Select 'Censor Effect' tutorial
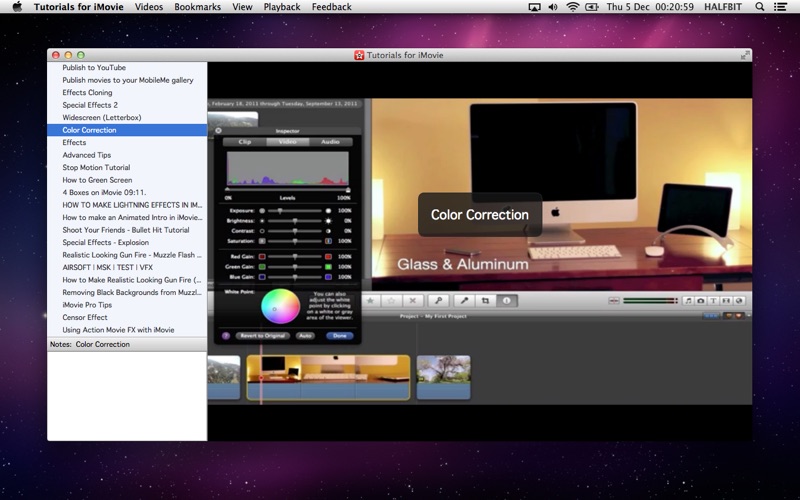The height and width of the screenshot is (500, 800). (x=85, y=317)
